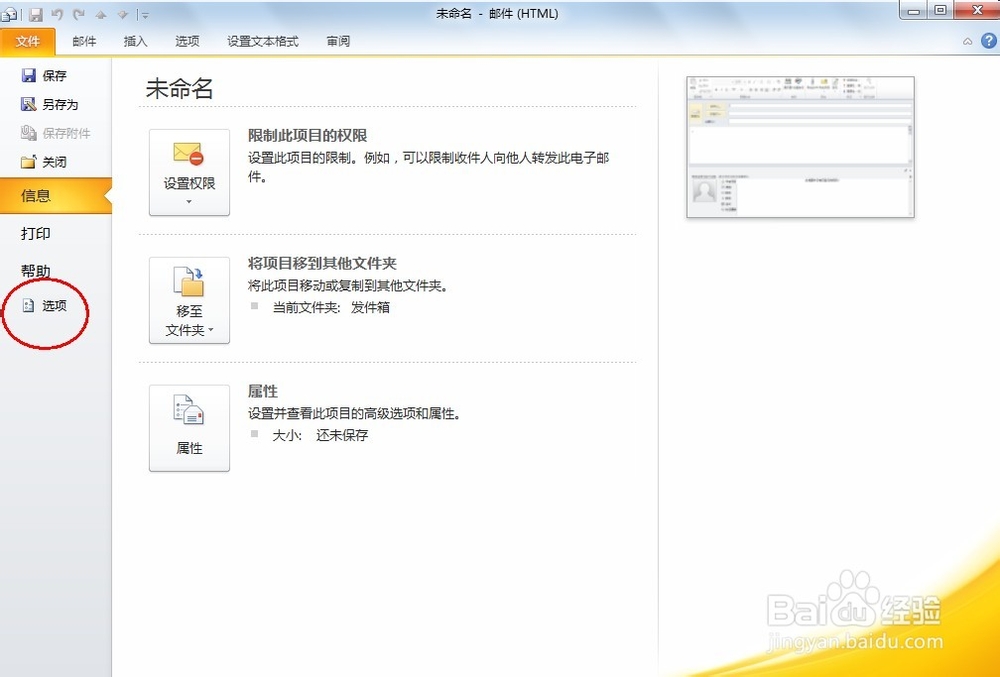Image resolution: width=1000 pixels, height=677 pixels.
Task: Click the previous item arrow on Quick Access Toolbar
Action: point(102,14)
